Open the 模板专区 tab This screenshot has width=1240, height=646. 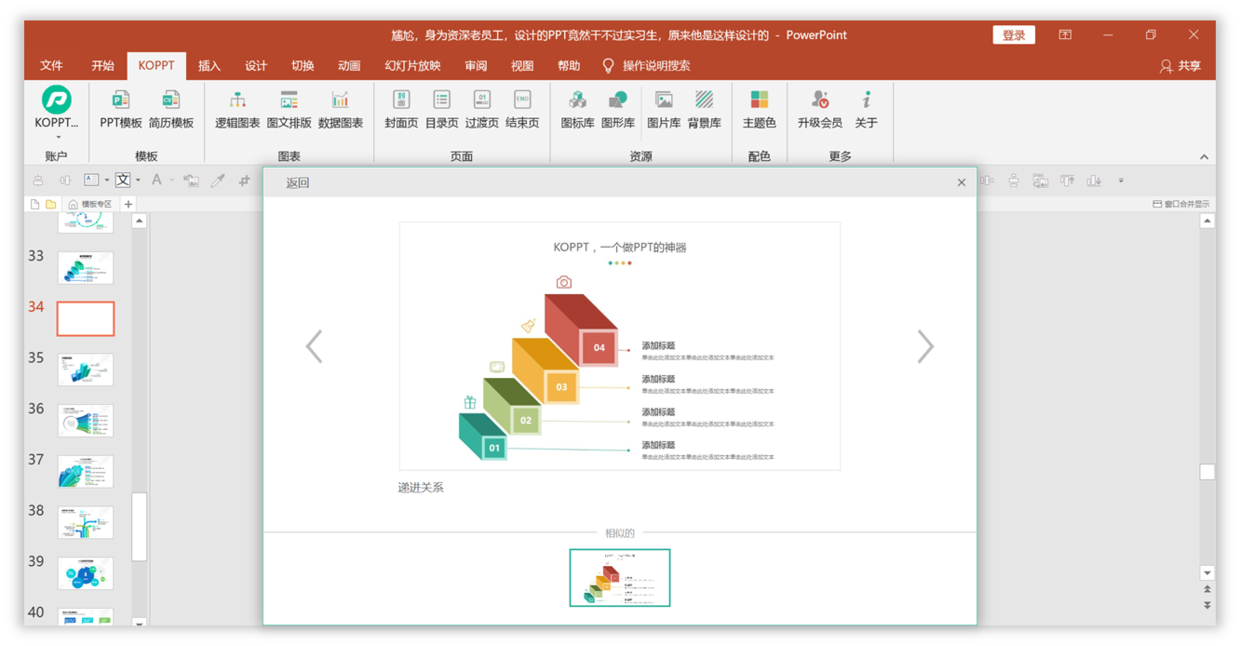tap(90, 204)
